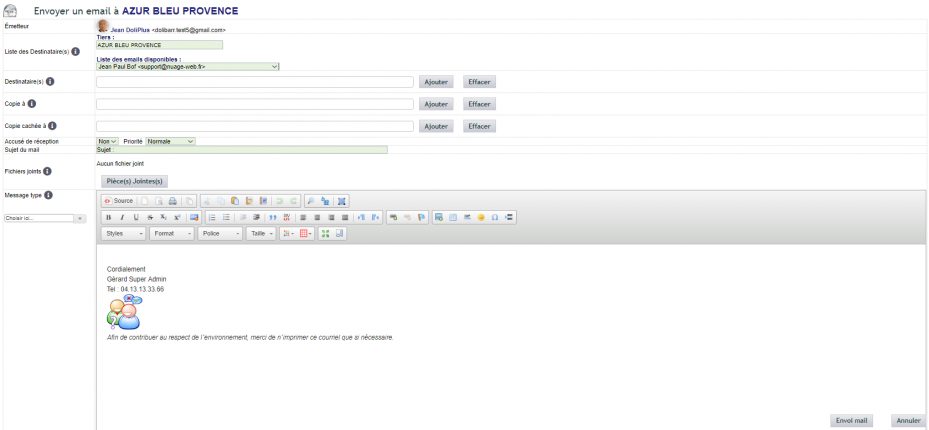Screen dimensions: 929x430
Task: Align text right
Action: tap(331, 217)
